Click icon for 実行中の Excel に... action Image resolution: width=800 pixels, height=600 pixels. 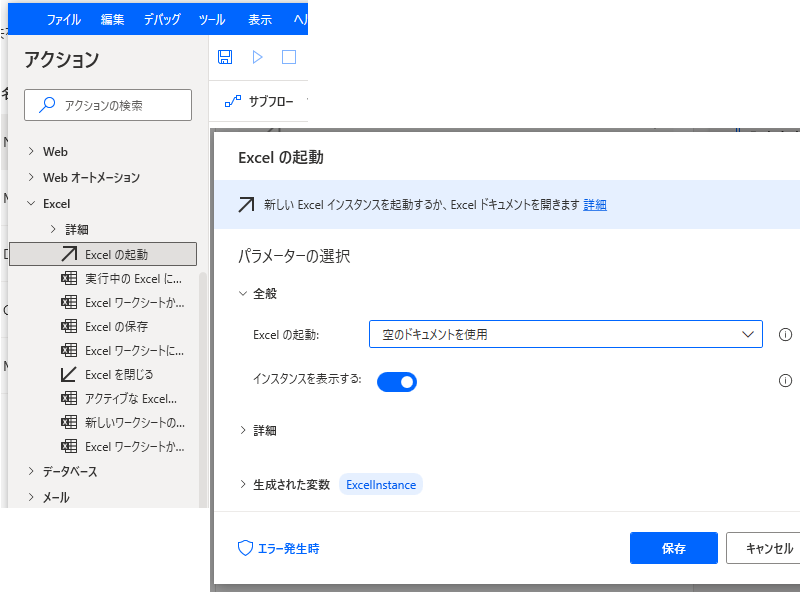tap(69, 279)
